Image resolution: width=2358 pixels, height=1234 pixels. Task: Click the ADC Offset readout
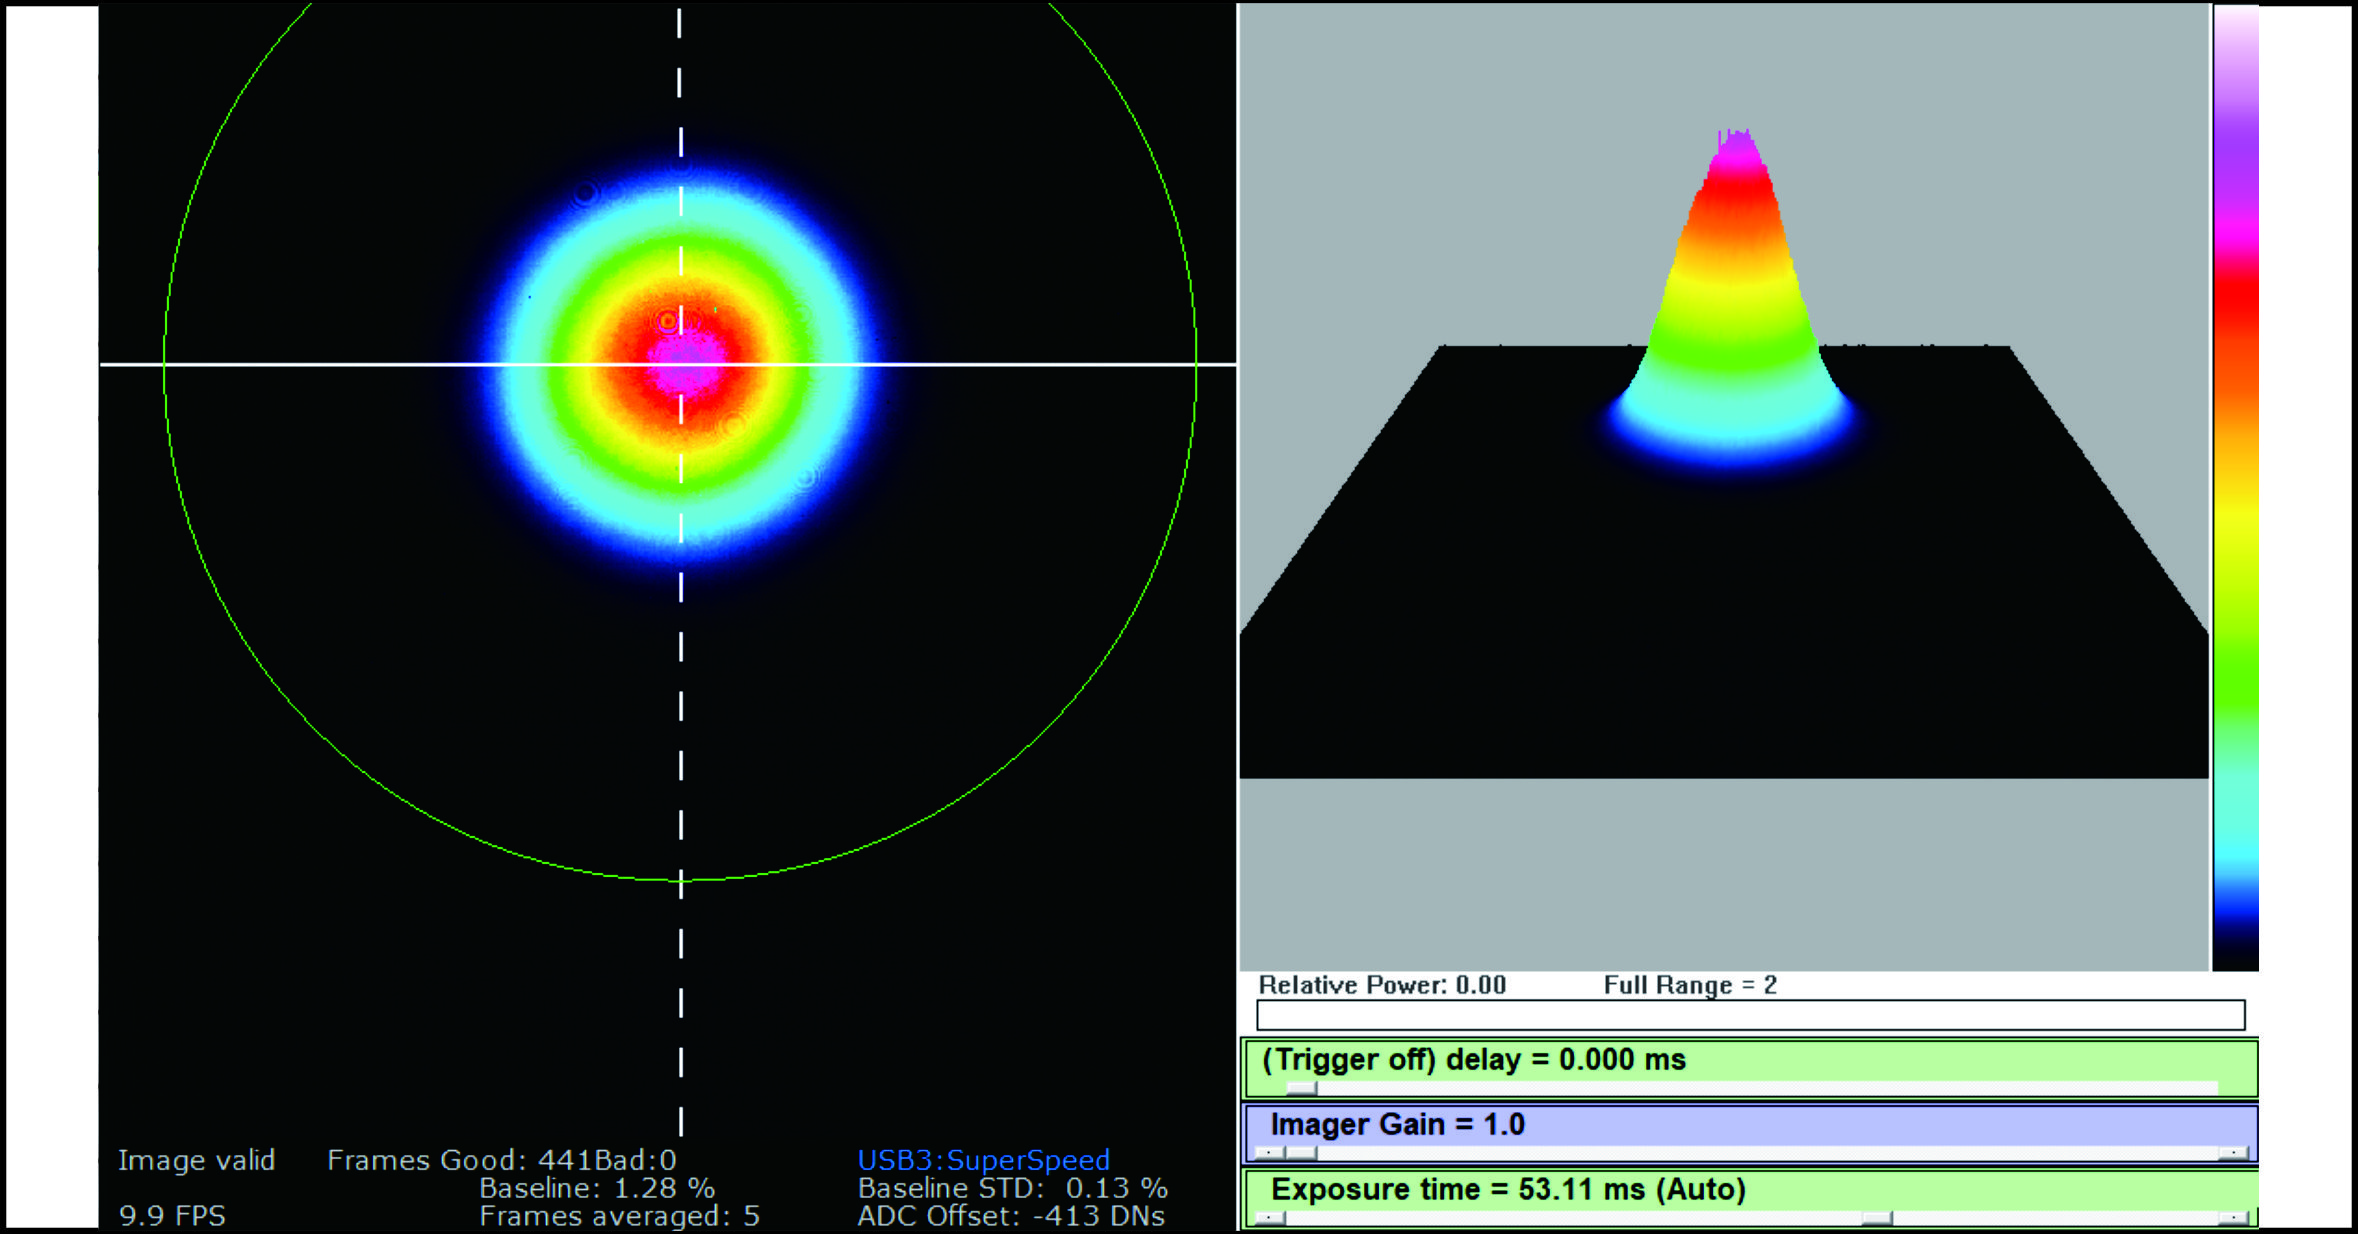click(1011, 1216)
